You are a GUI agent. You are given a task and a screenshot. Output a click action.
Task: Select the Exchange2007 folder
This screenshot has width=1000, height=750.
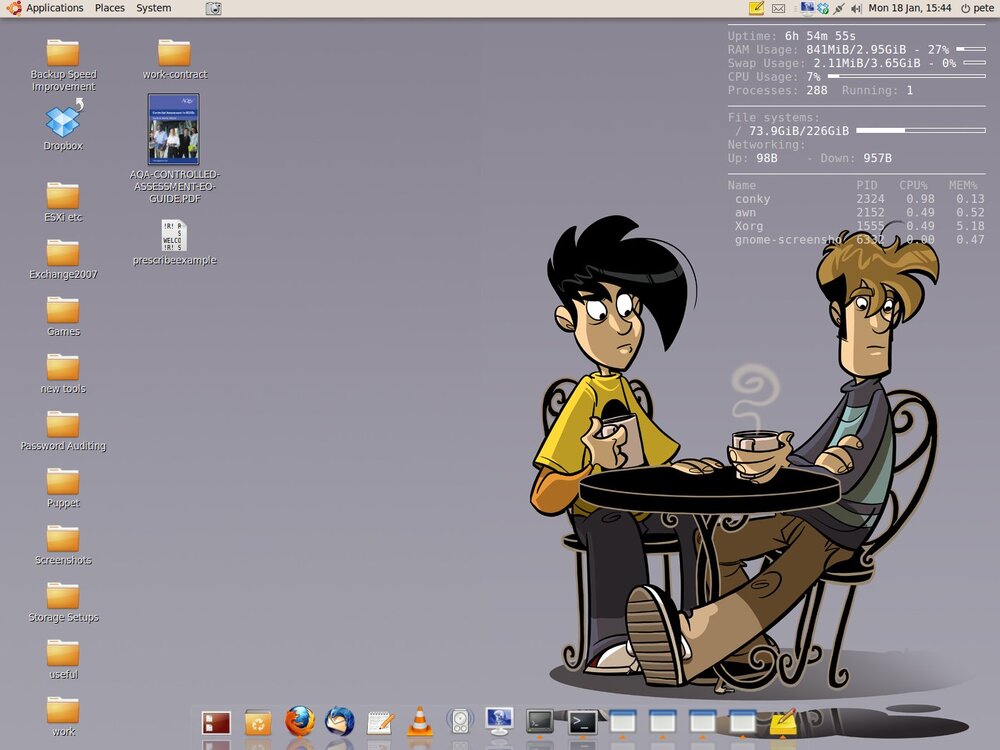pyautogui.click(x=63, y=260)
